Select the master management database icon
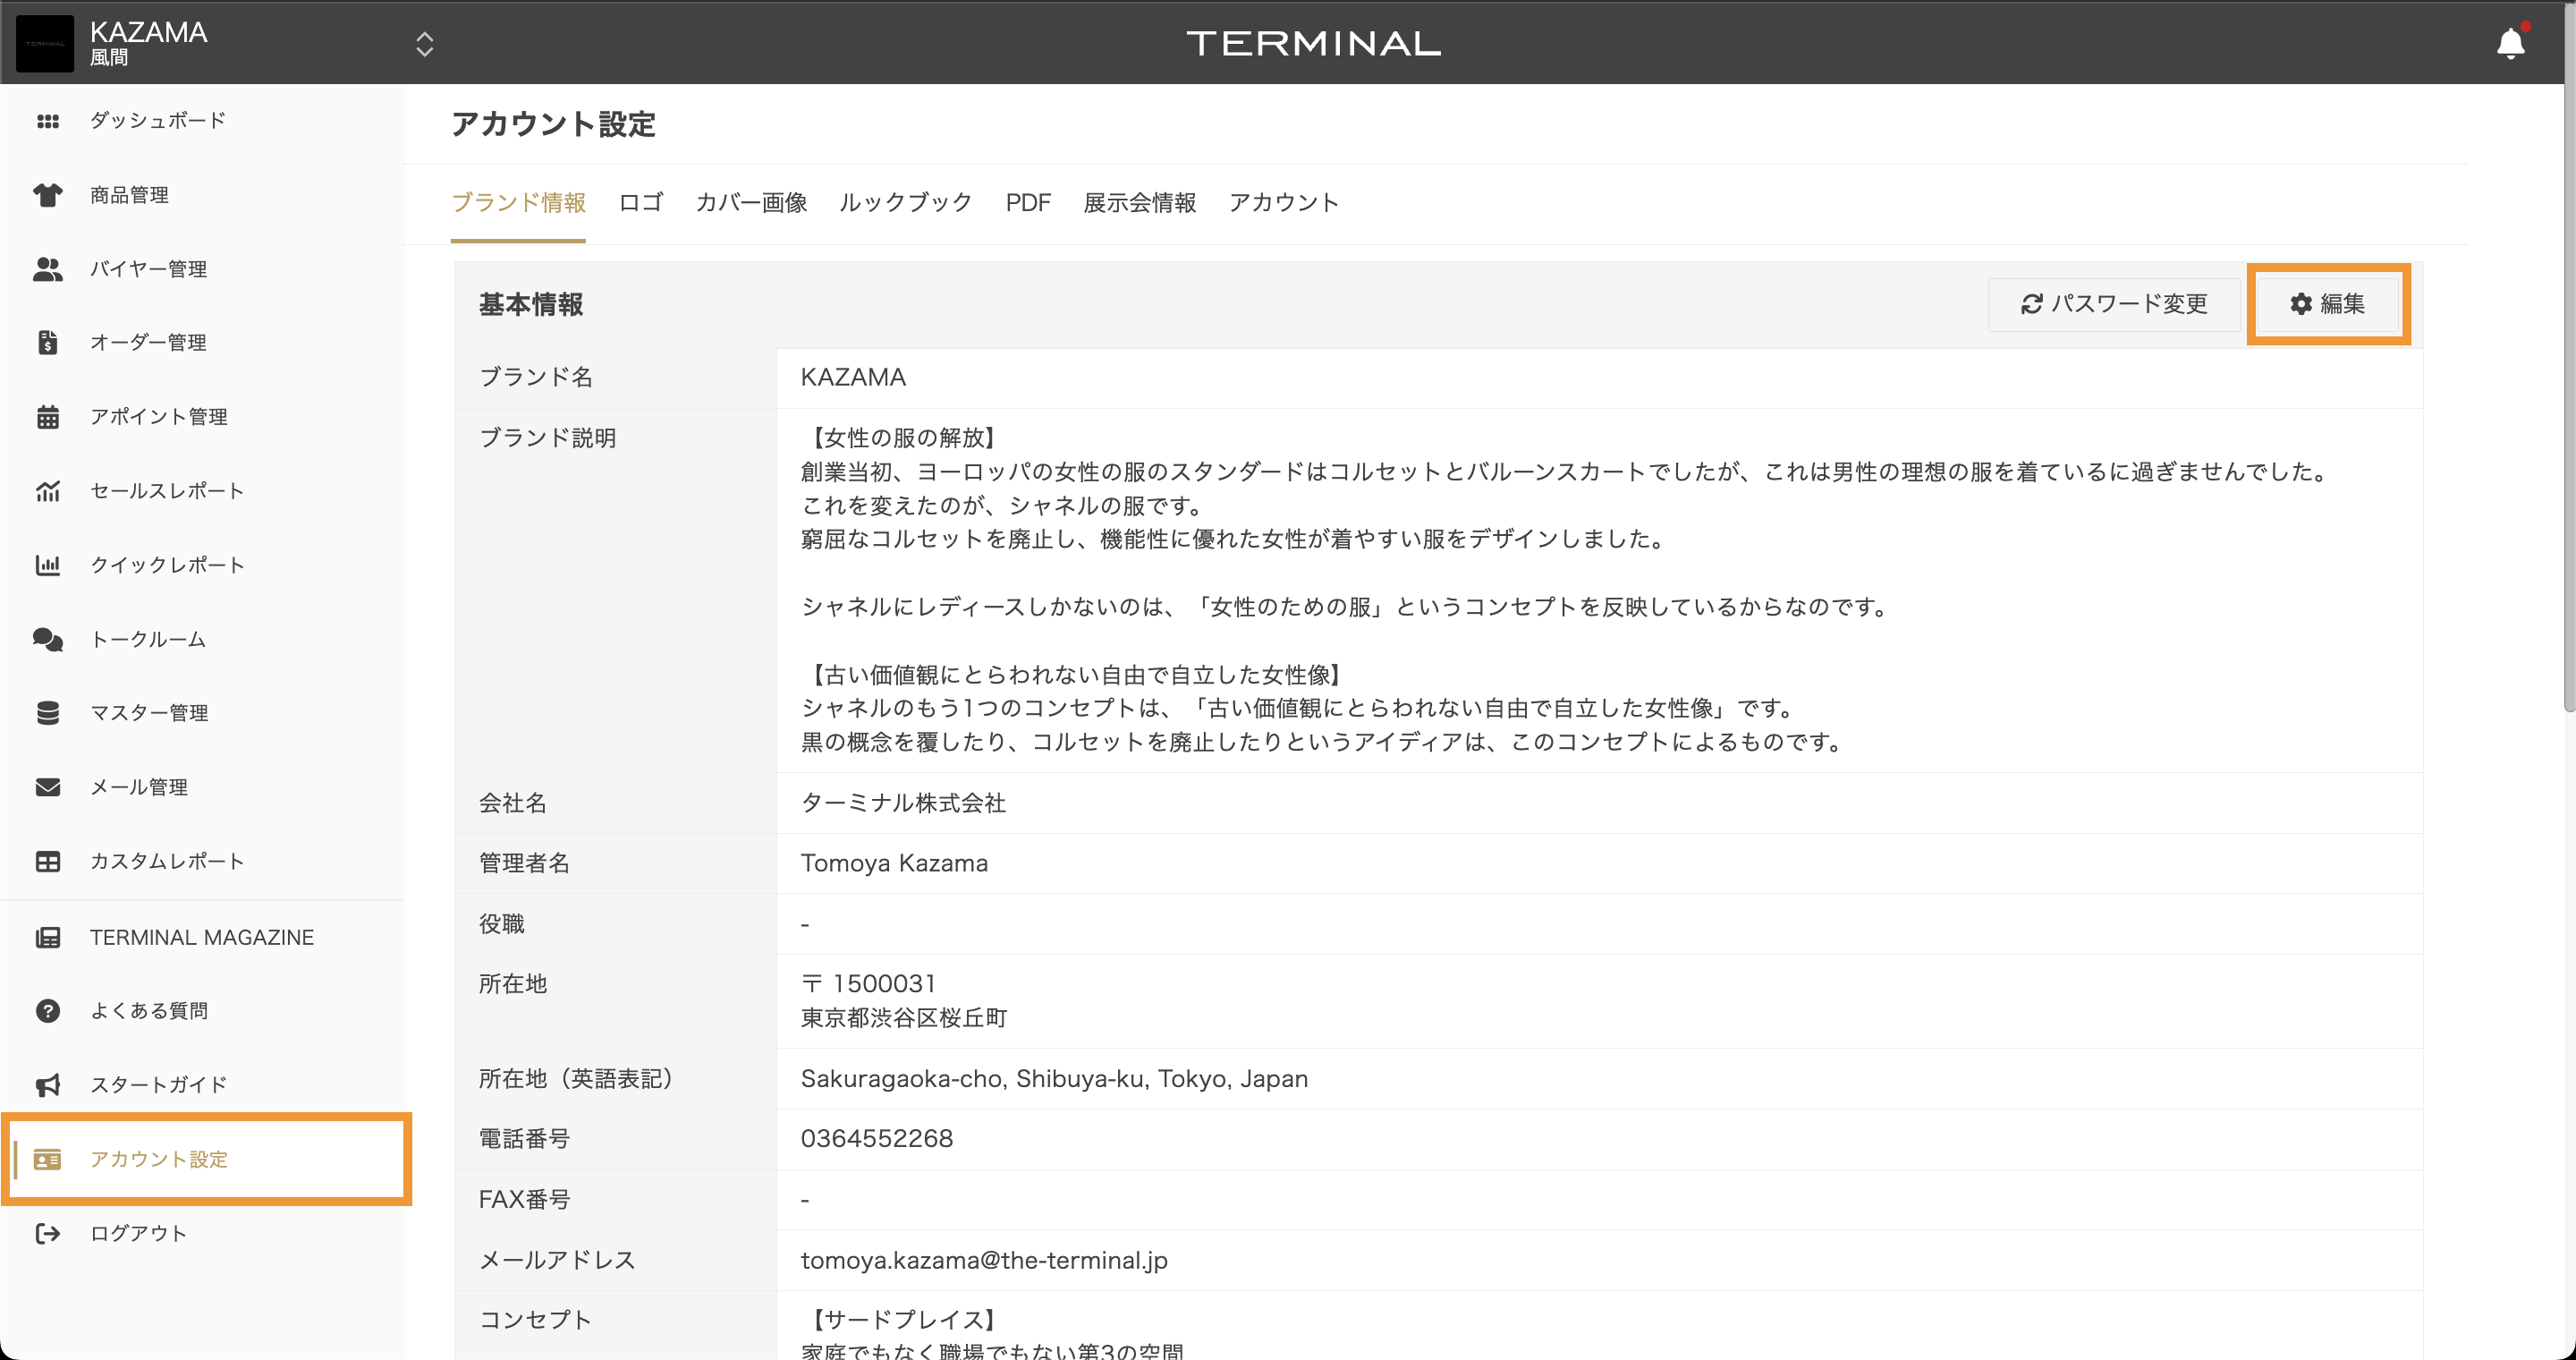This screenshot has height=1360, width=2576. click(x=47, y=713)
